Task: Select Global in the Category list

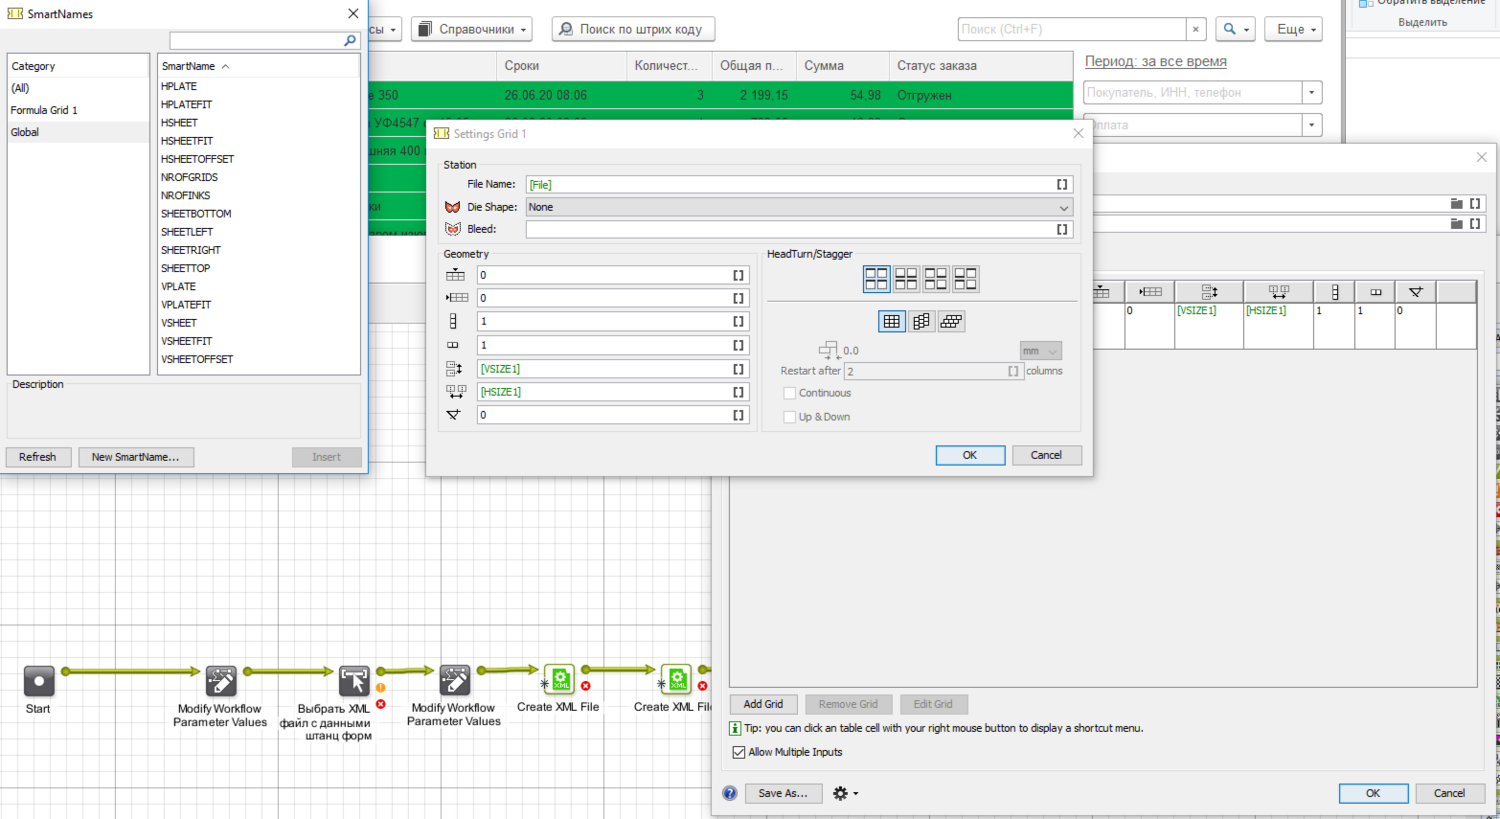Action: pyautogui.click(x=25, y=132)
